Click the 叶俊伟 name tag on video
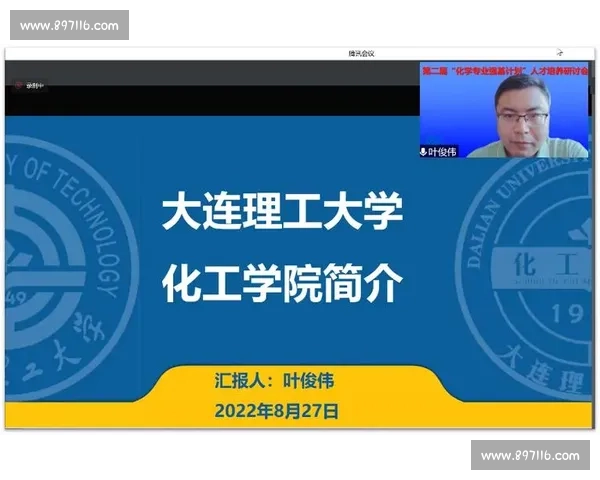Viewport: 600px width, 480px height. (x=442, y=152)
